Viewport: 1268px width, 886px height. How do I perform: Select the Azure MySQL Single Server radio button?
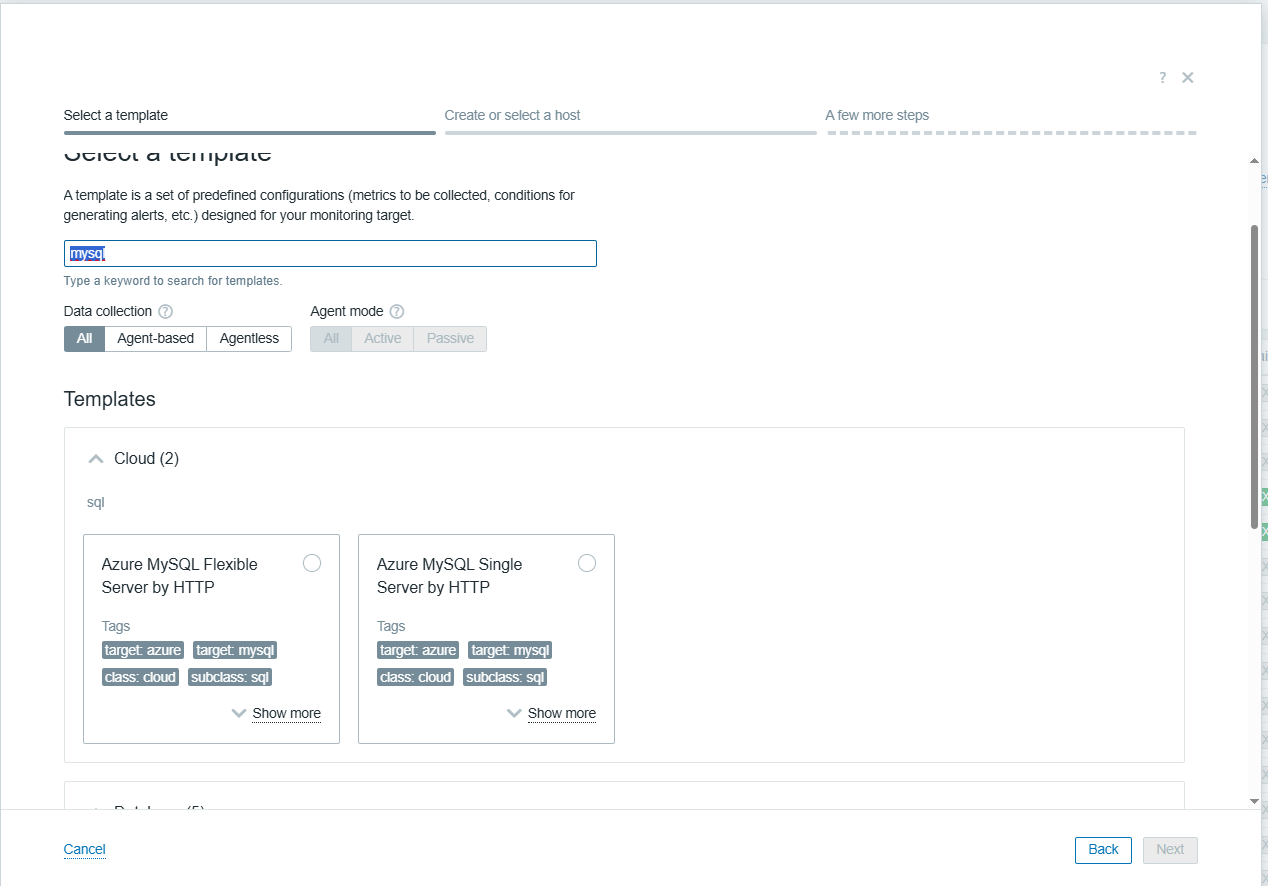[587, 563]
